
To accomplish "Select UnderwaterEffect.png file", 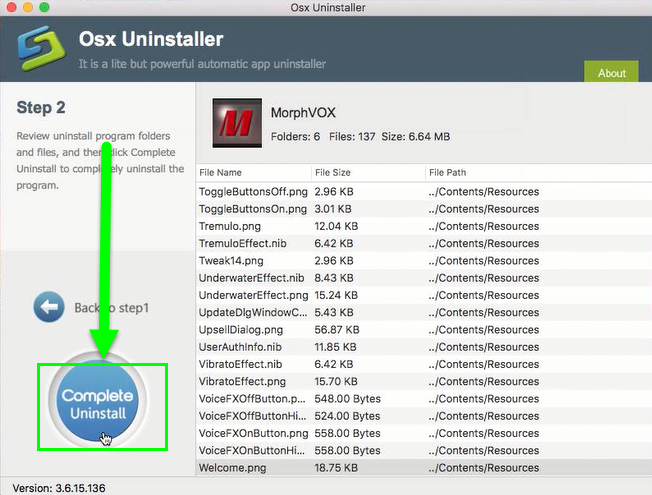I will [x=253, y=295].
